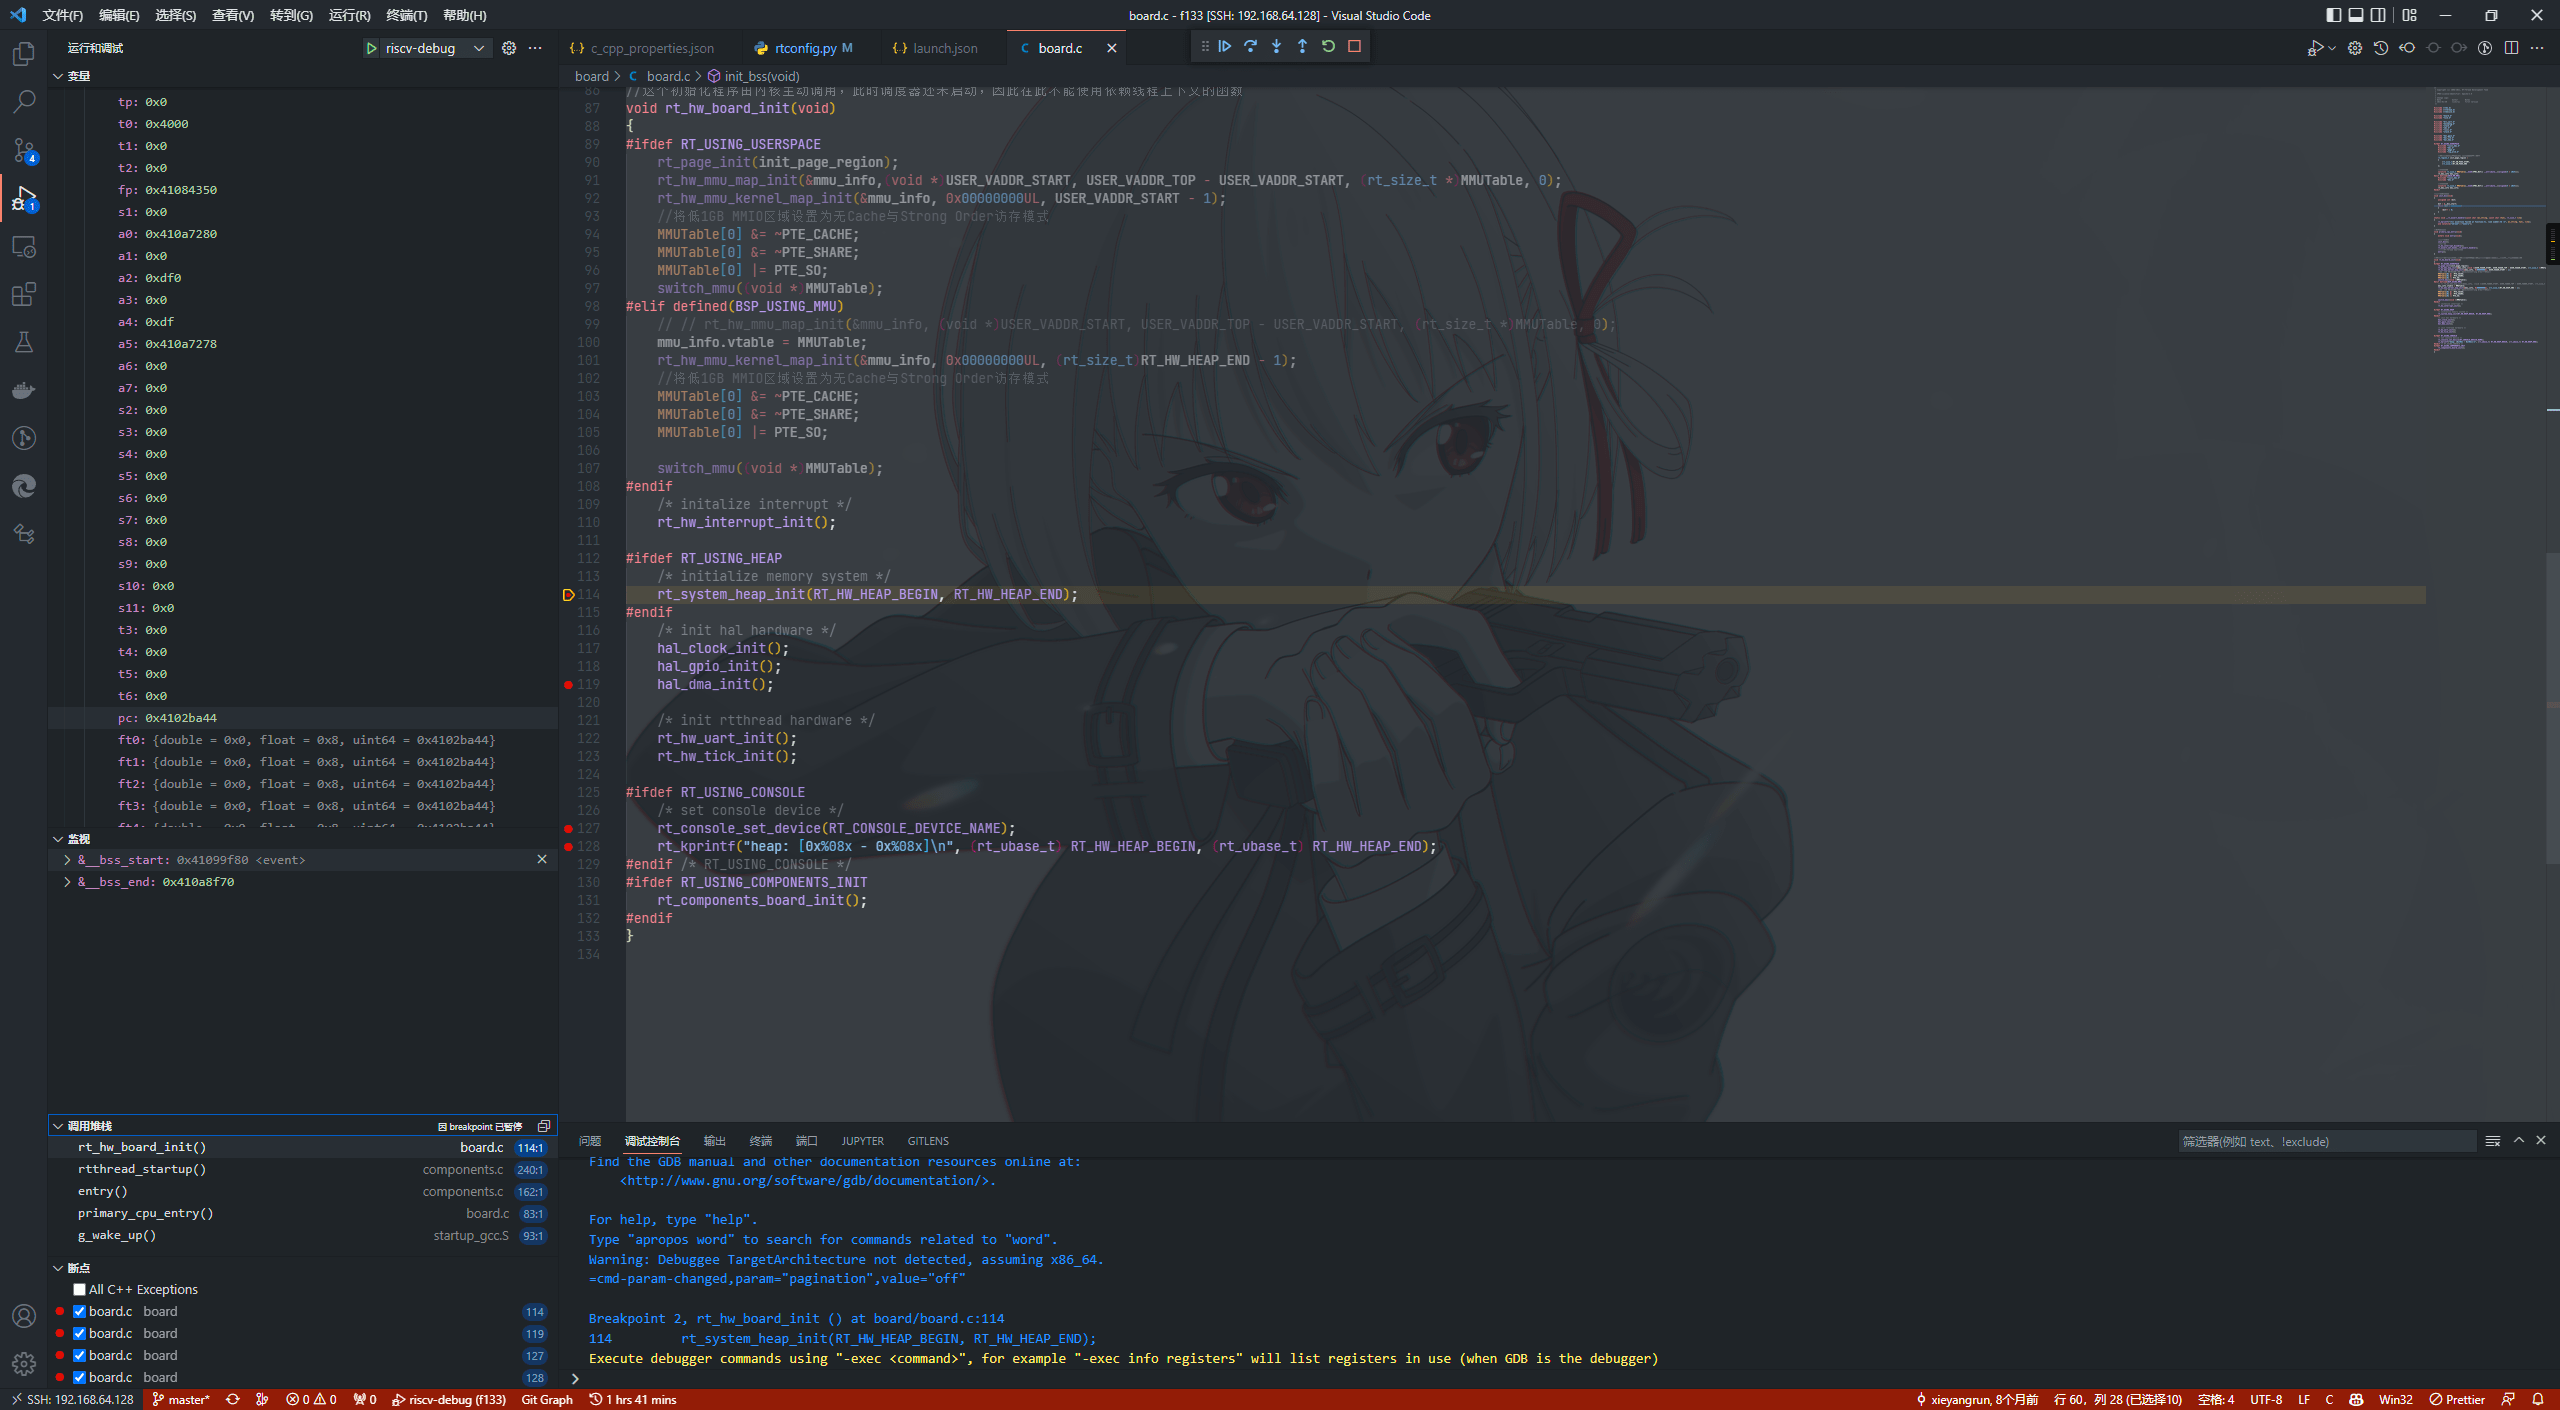Open the Explorer view in activity bar
This screenshot has height=1410, width=2560.
[24, 54]
